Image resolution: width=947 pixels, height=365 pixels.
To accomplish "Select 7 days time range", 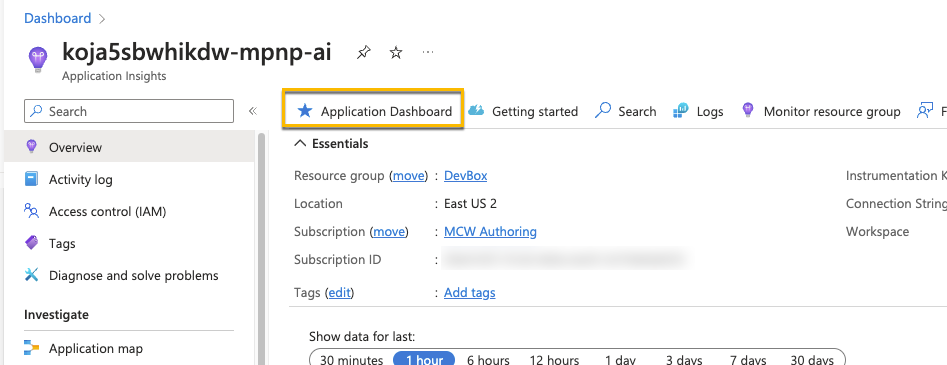I will tap(749, 360).
